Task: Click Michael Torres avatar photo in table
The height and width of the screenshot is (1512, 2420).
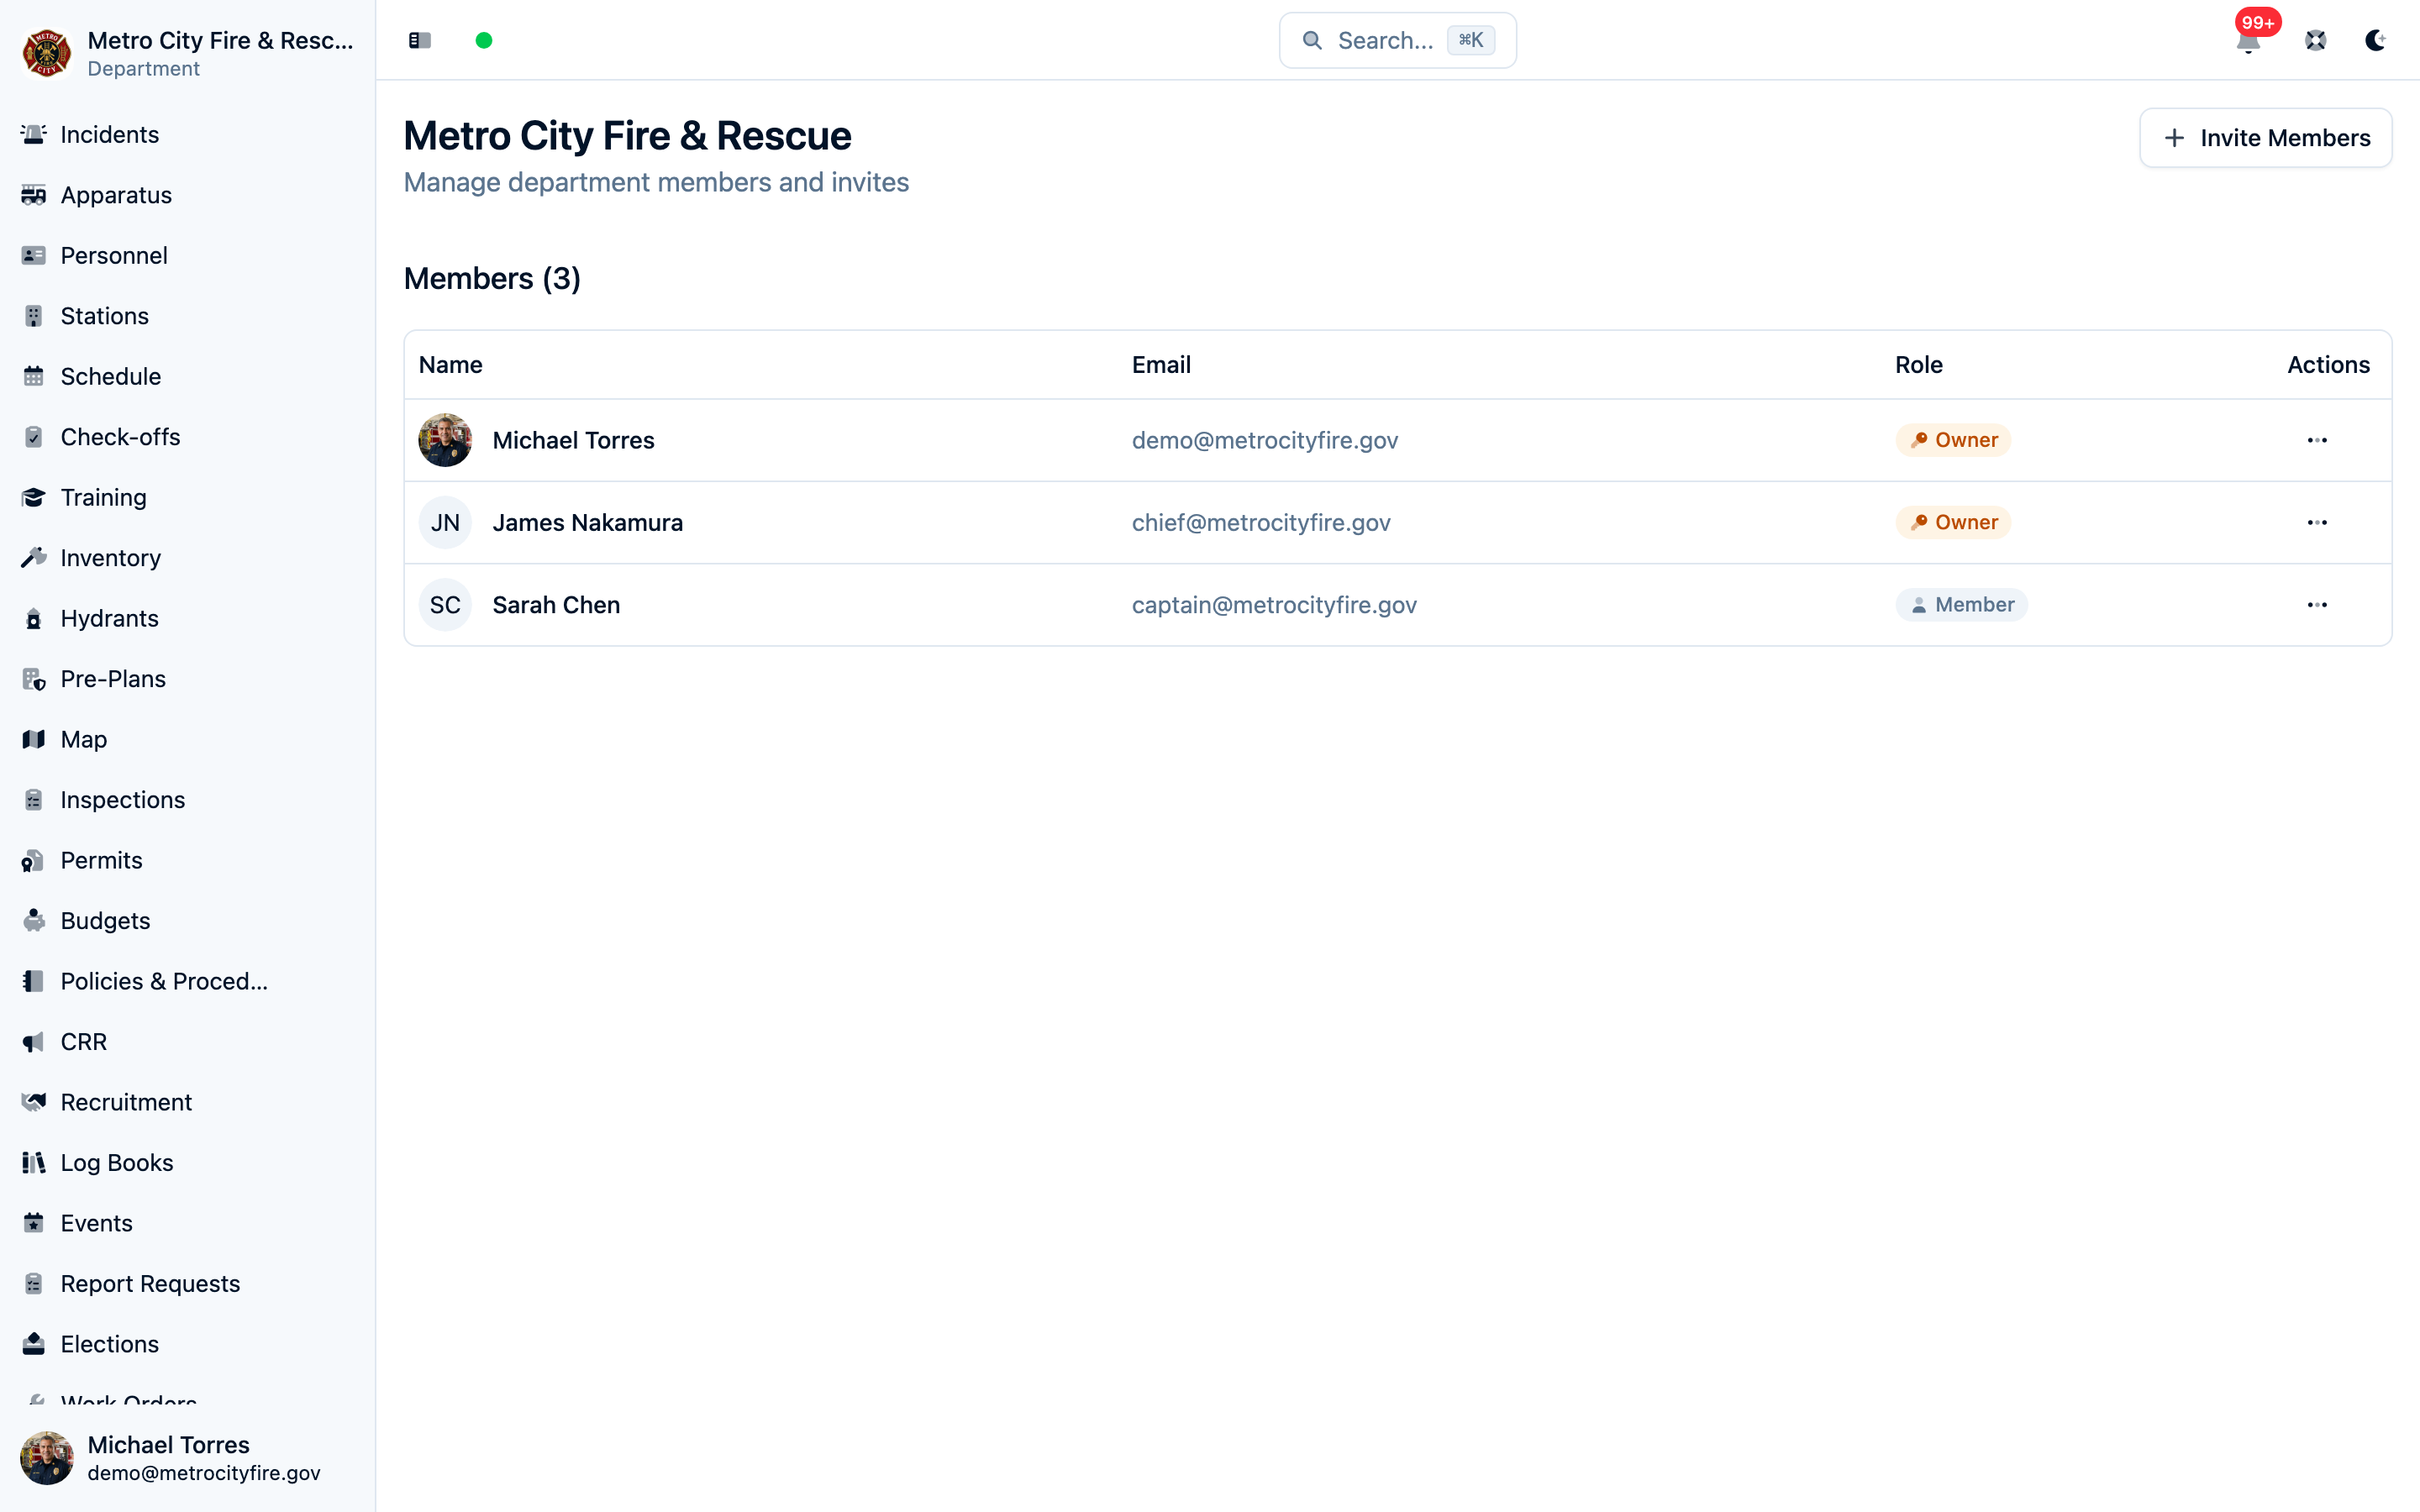Action: click(x=445, y=440)
